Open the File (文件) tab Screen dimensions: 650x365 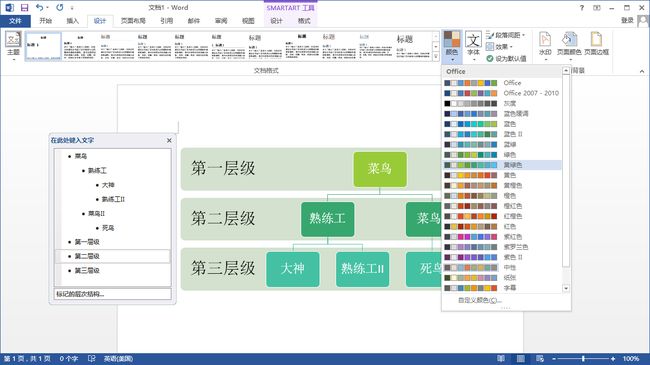click(15, 21)
